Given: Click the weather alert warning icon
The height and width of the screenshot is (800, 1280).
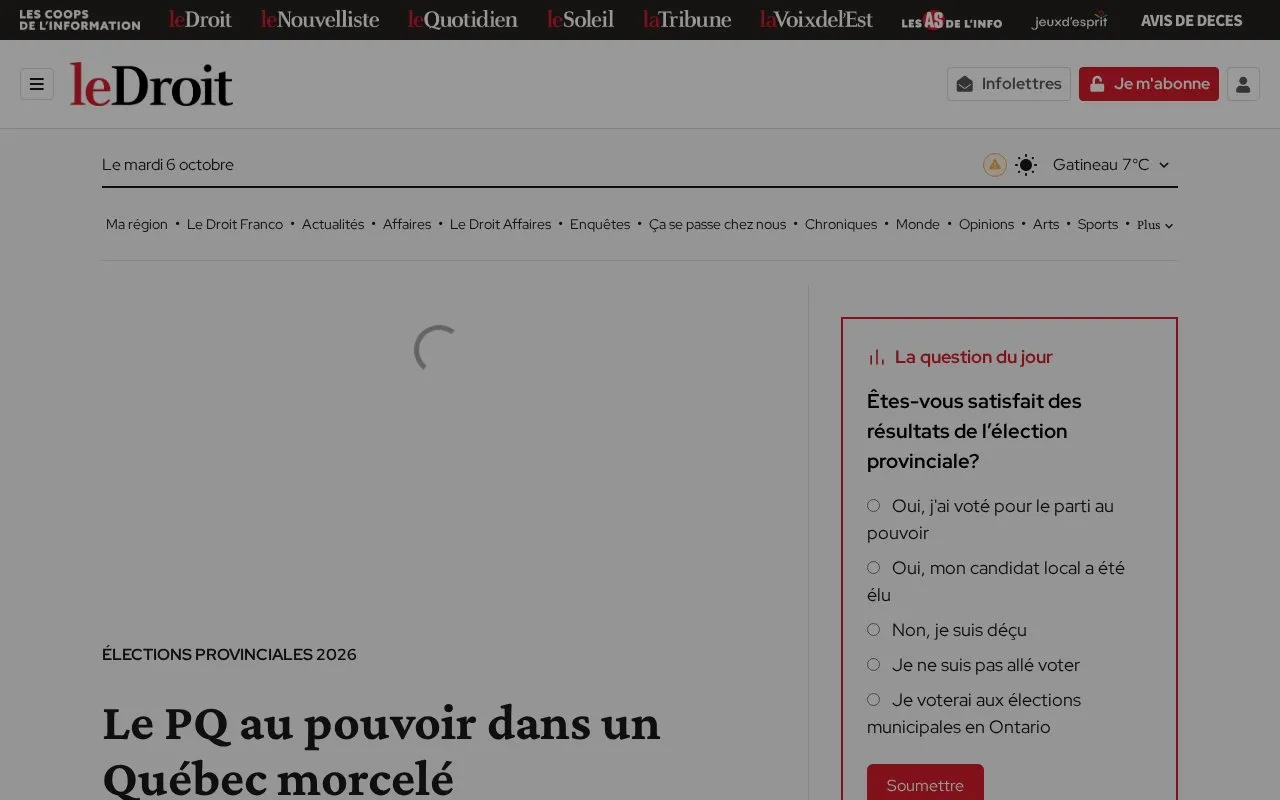Looking at the screenshot, I should point(994,165).
